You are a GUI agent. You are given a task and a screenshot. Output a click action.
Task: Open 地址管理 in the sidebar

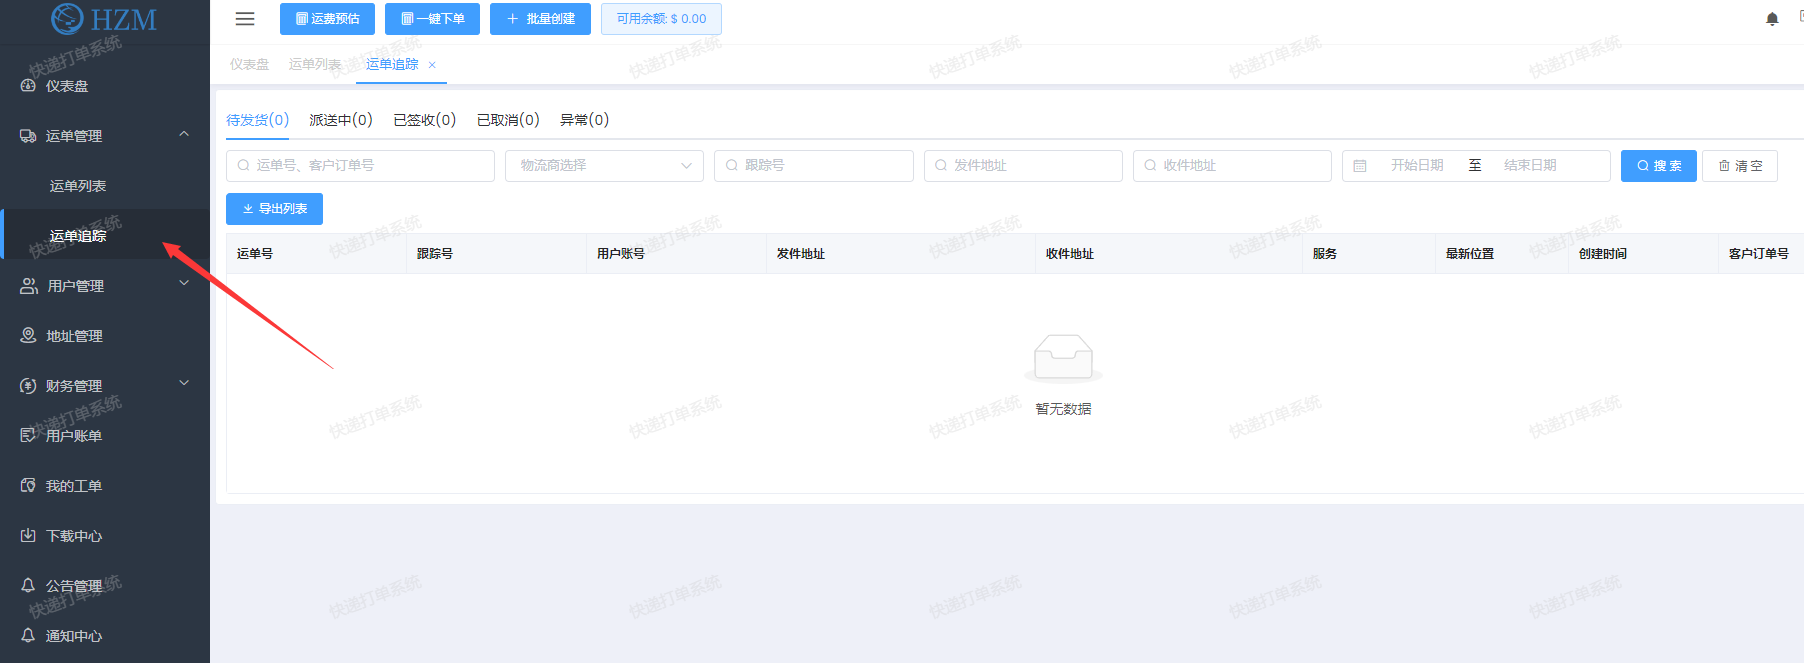click(x=74, y=336)
